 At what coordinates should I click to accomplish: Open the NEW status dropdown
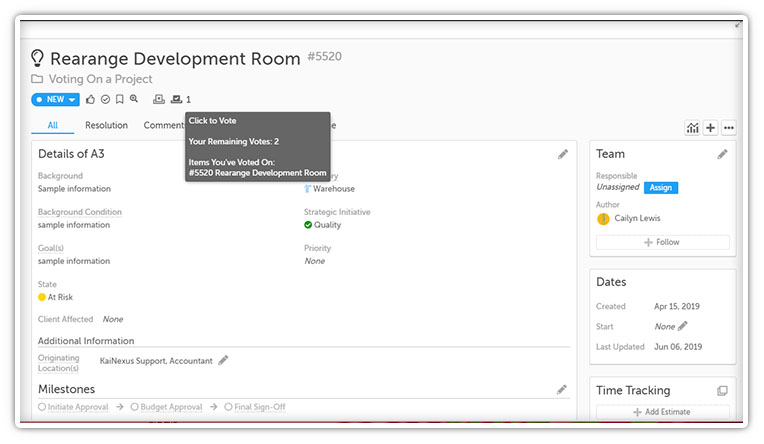[55, 99]
